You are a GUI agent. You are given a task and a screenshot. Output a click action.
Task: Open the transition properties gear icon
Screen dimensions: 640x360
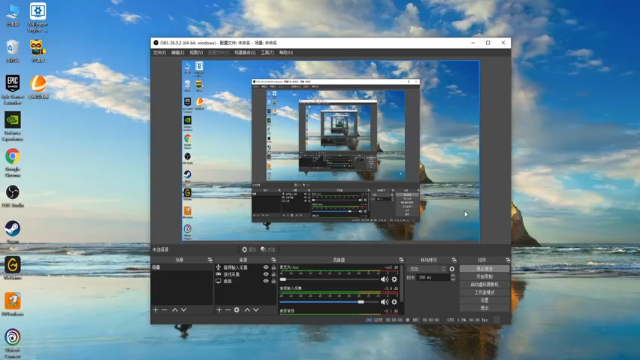(x=452, y=269)
